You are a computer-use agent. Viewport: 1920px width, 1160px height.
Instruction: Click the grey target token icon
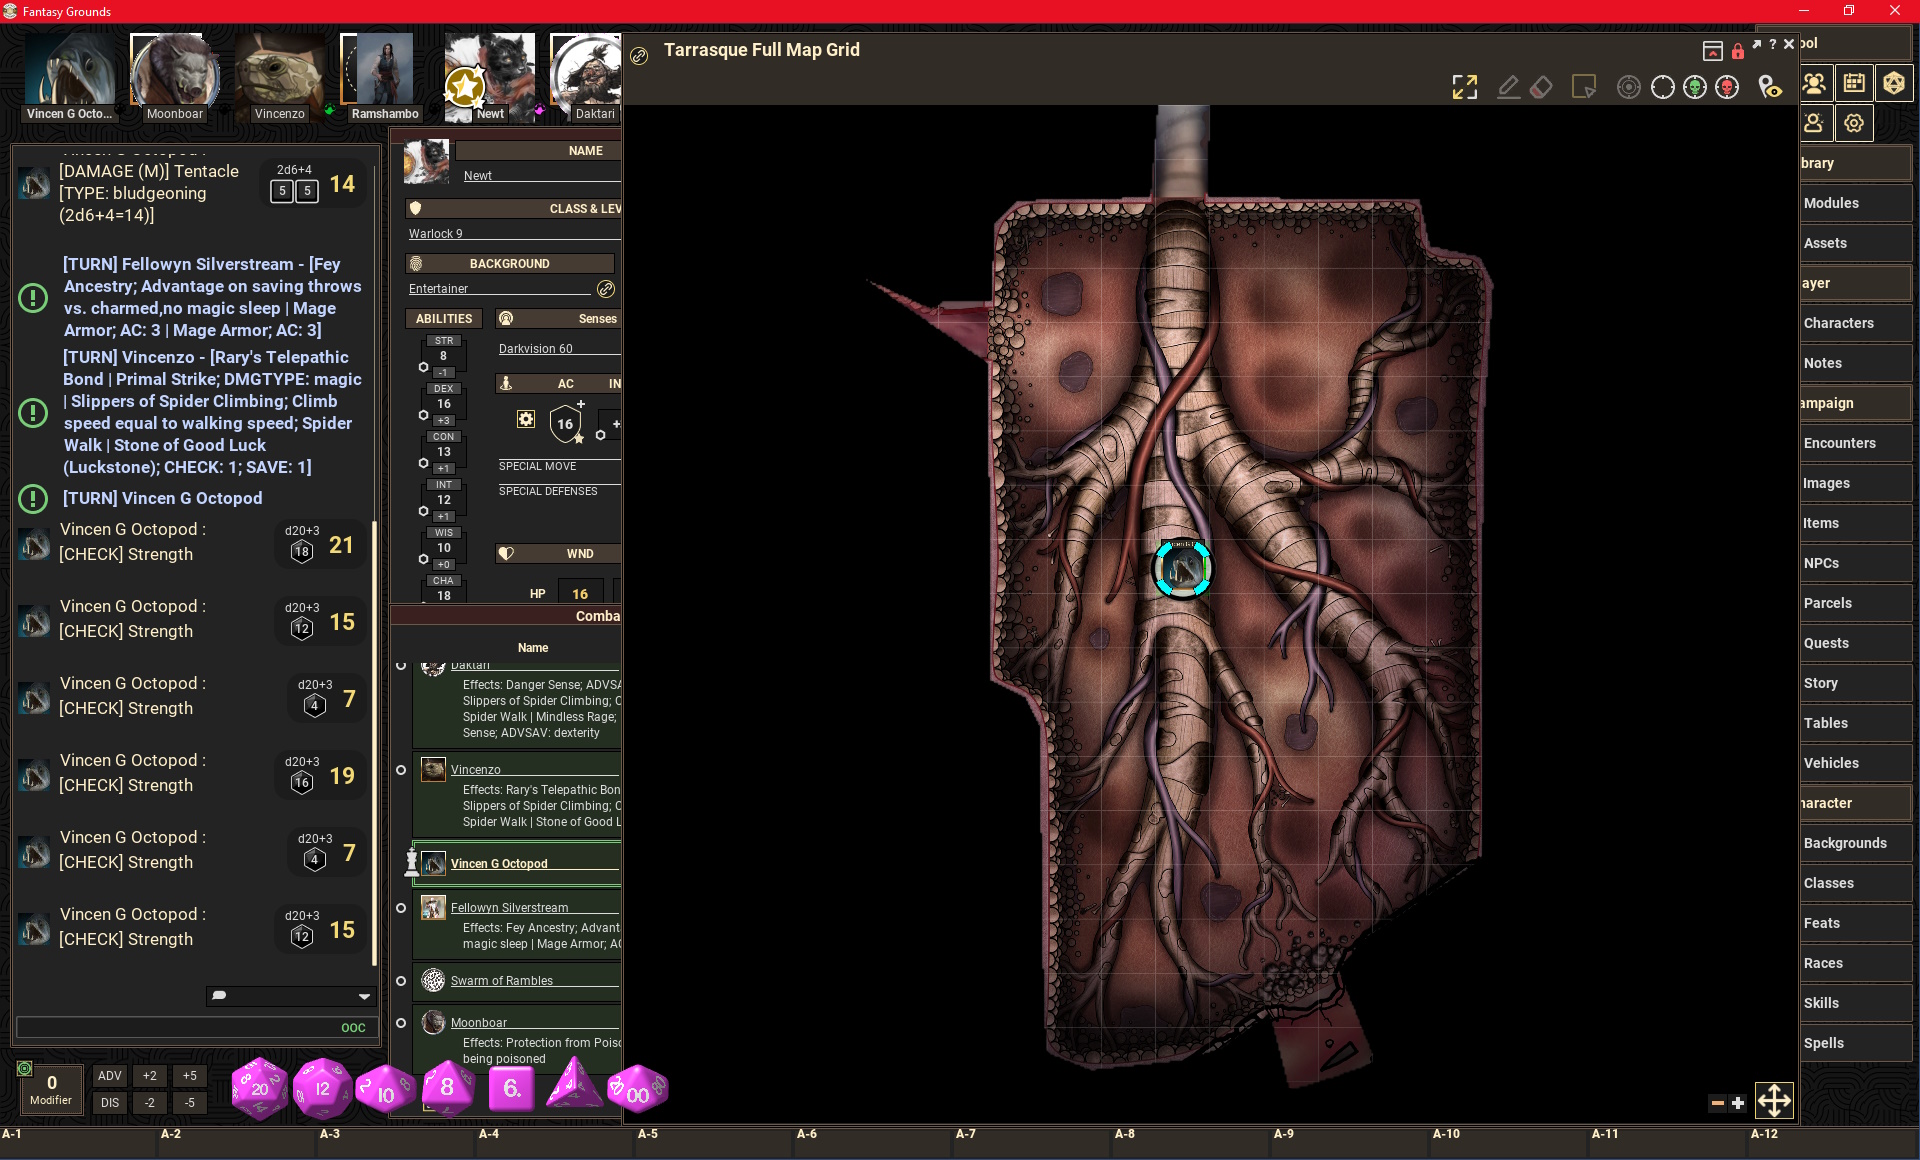(x=1629, y=87)
